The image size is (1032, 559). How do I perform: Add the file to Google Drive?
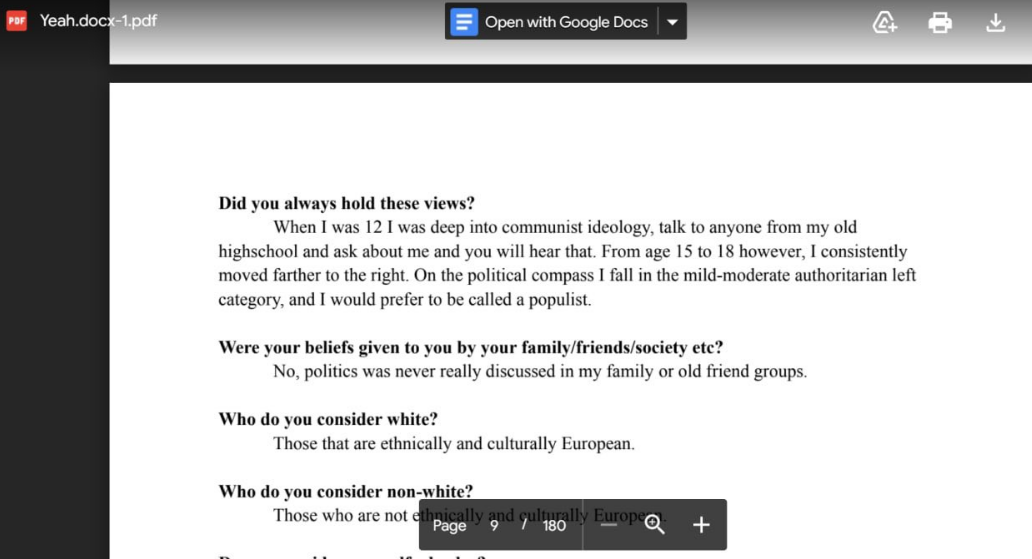885,22
